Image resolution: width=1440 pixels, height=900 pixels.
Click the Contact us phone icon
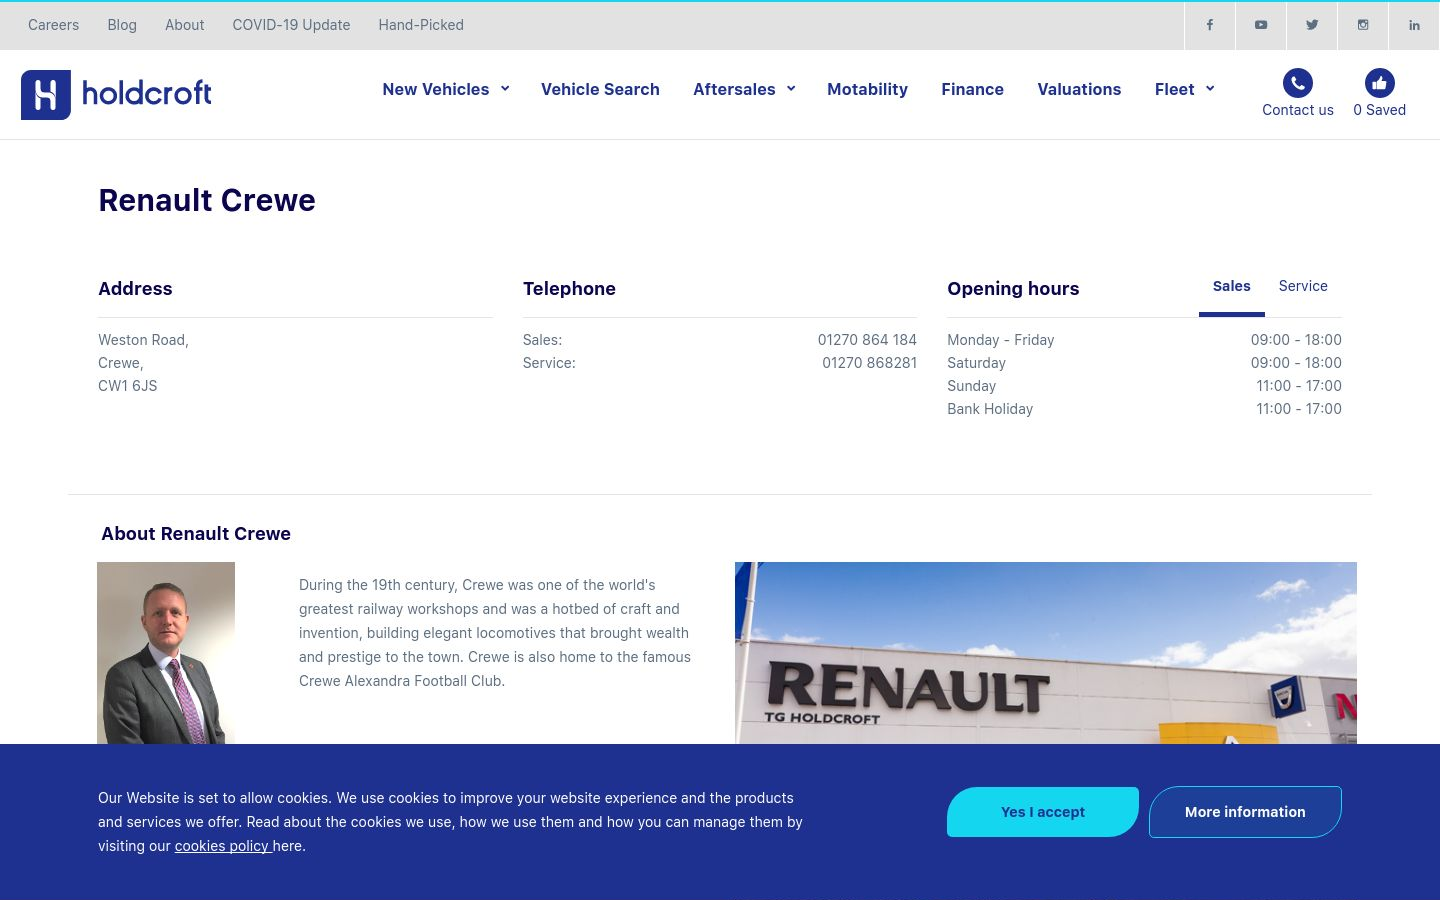point(1298,83)
